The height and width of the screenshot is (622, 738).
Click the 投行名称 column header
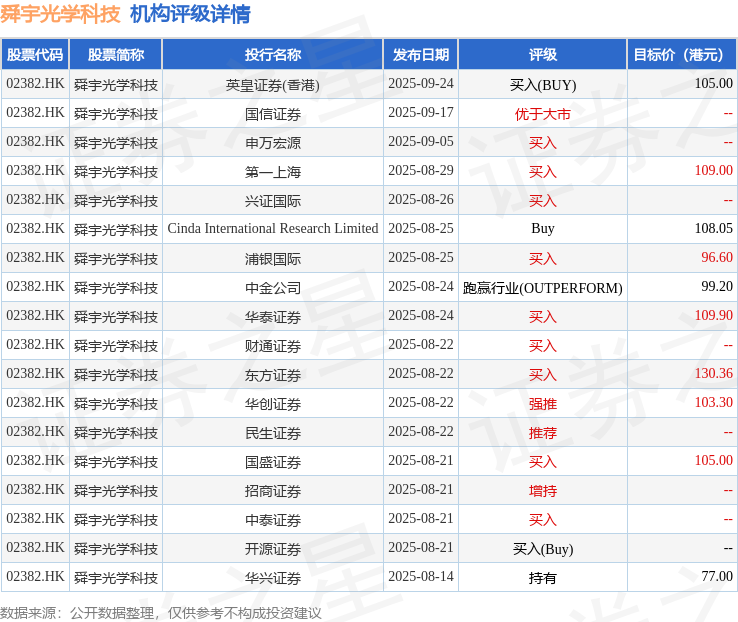tap(273, 55)
